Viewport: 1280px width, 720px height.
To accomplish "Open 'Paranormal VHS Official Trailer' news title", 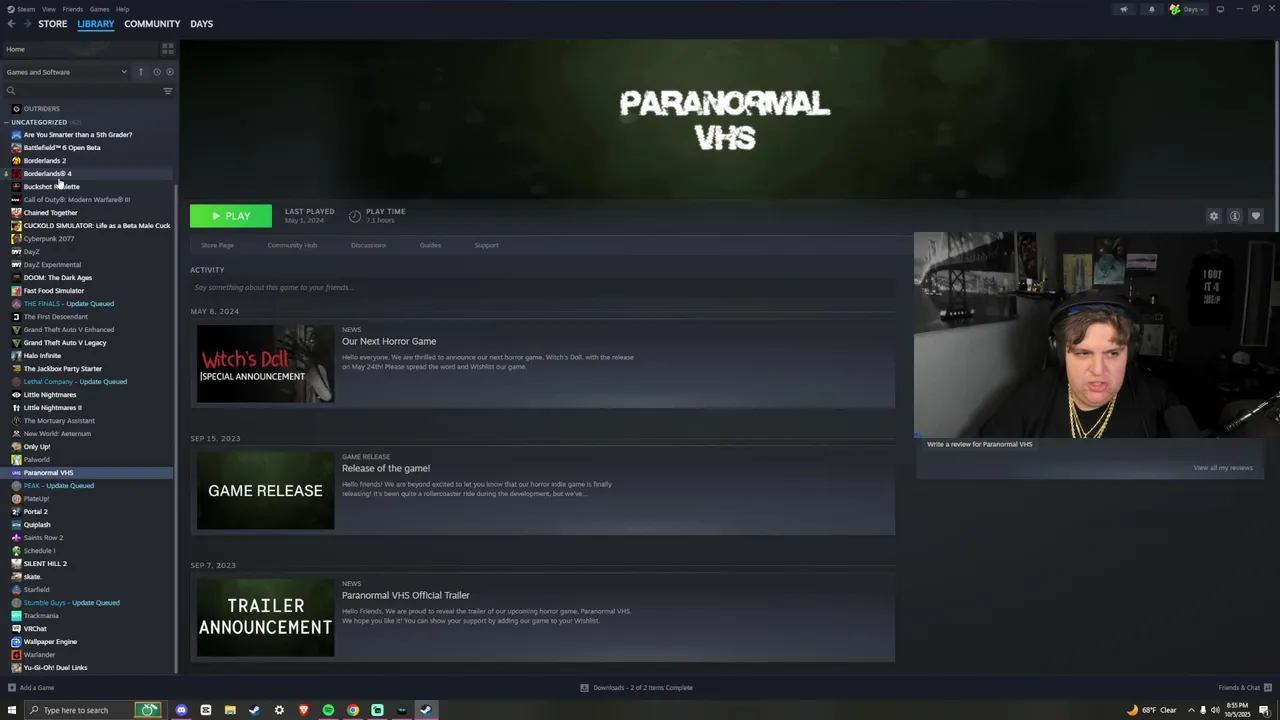I will (405, 595).
